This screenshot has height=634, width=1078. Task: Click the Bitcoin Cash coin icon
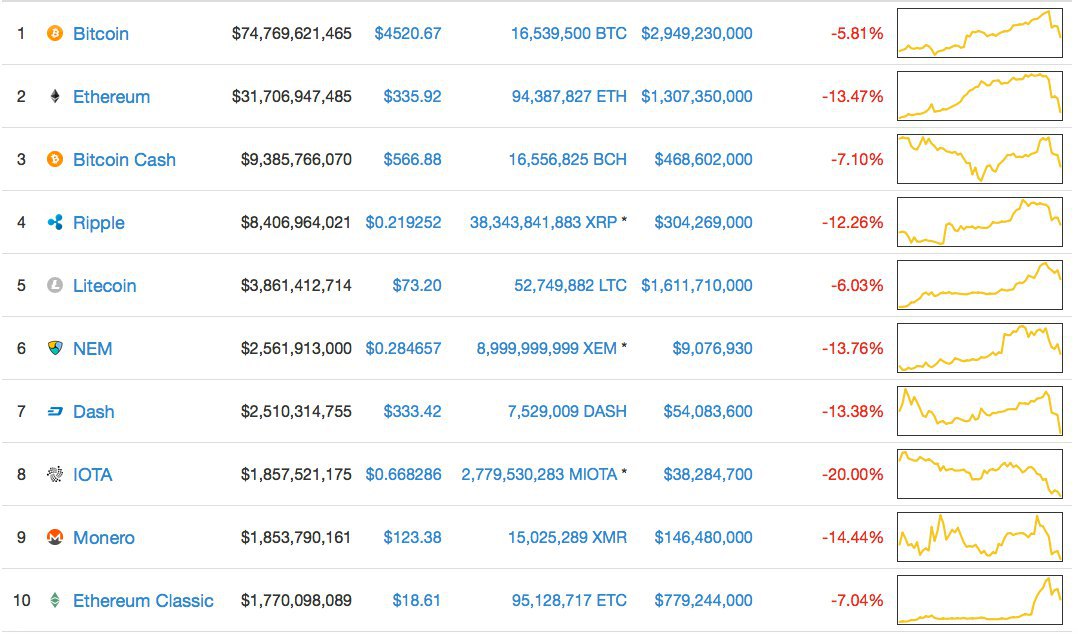point(55,160)
